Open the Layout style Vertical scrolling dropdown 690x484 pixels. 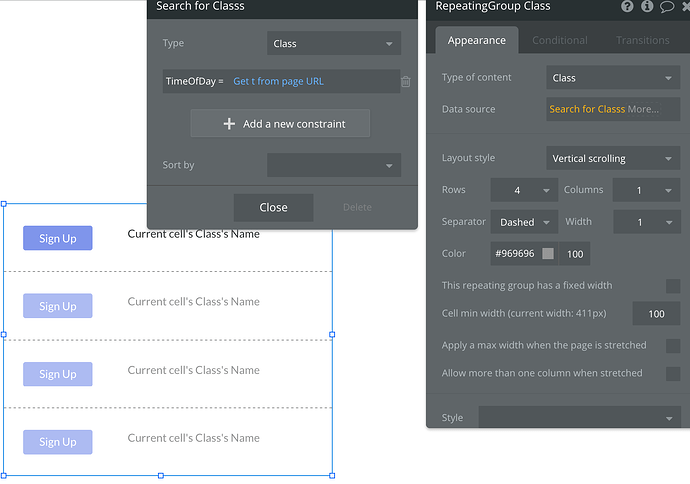[x=613, y=158]
